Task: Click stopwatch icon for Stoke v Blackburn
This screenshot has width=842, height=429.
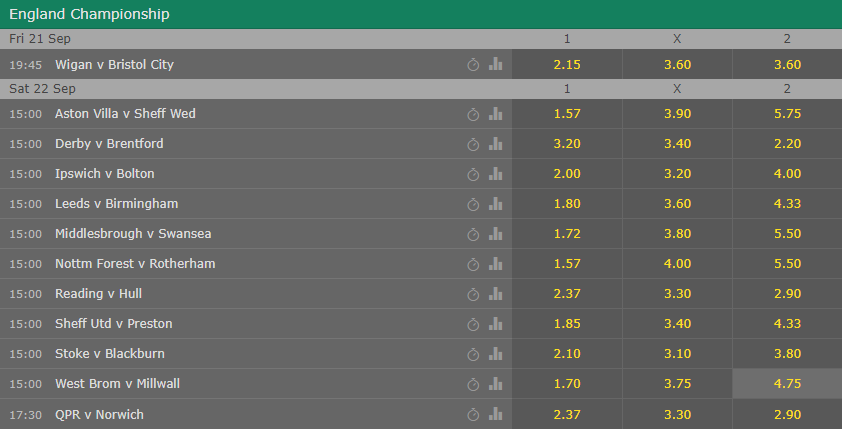Action: click(473, 354)
